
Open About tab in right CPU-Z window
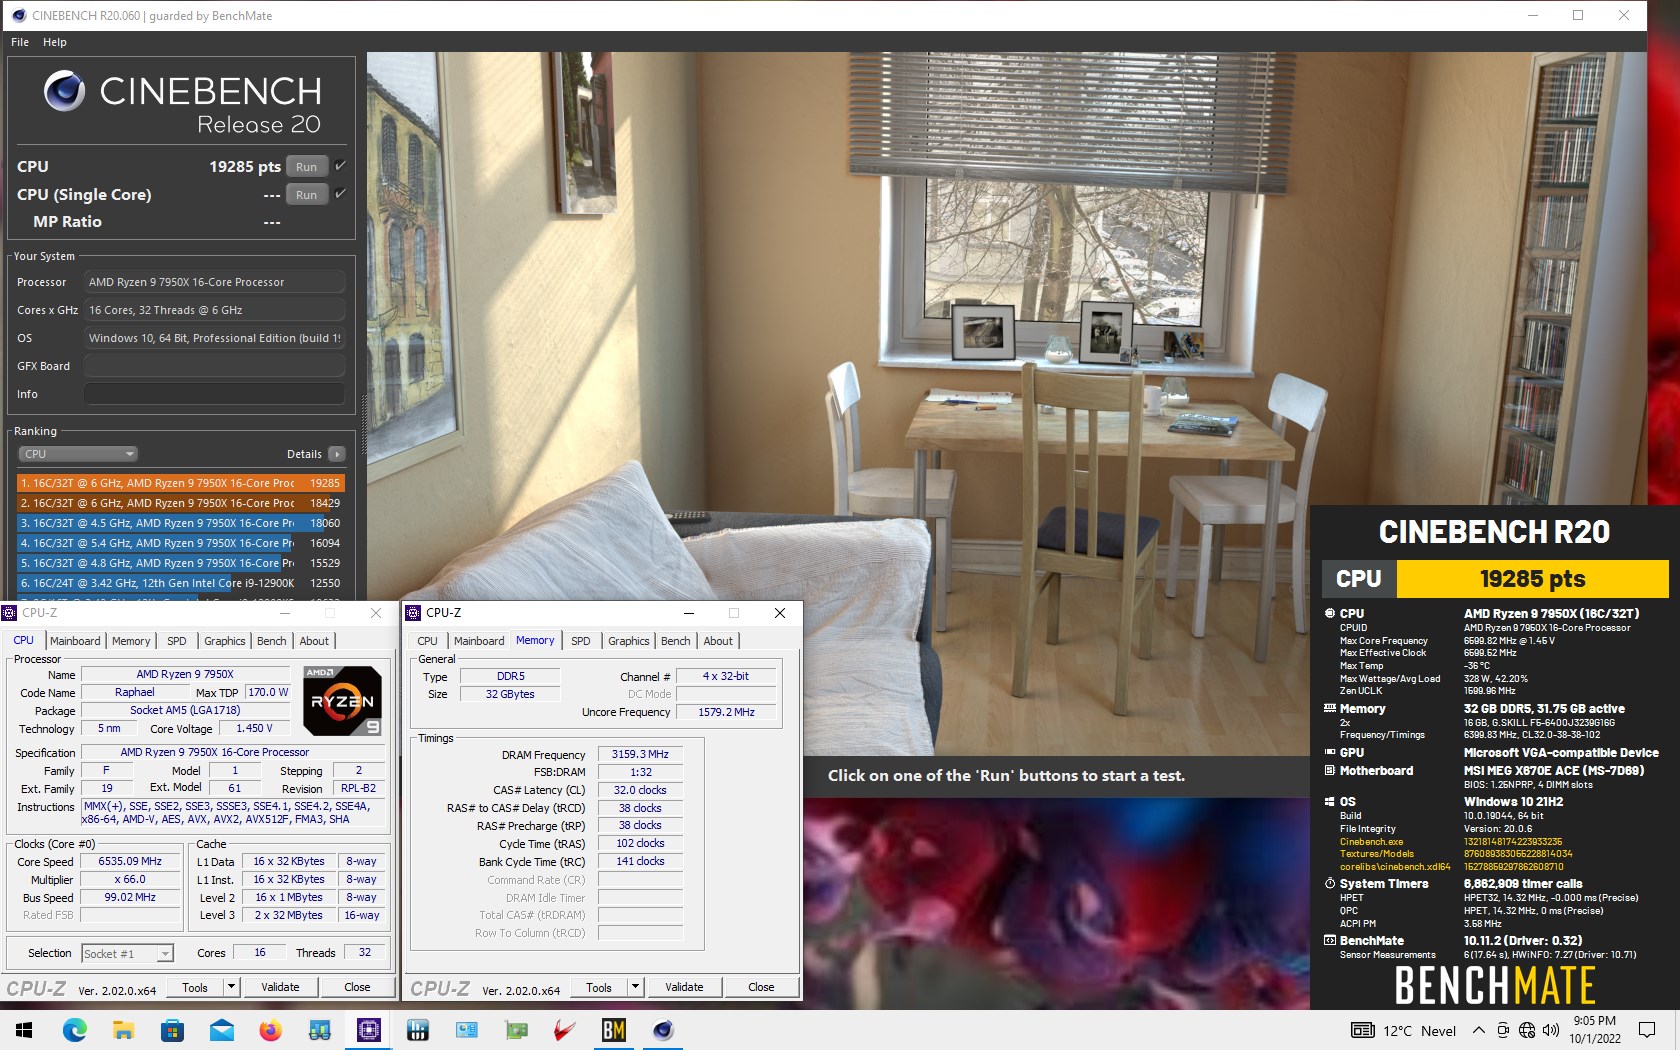pos(718,641)
